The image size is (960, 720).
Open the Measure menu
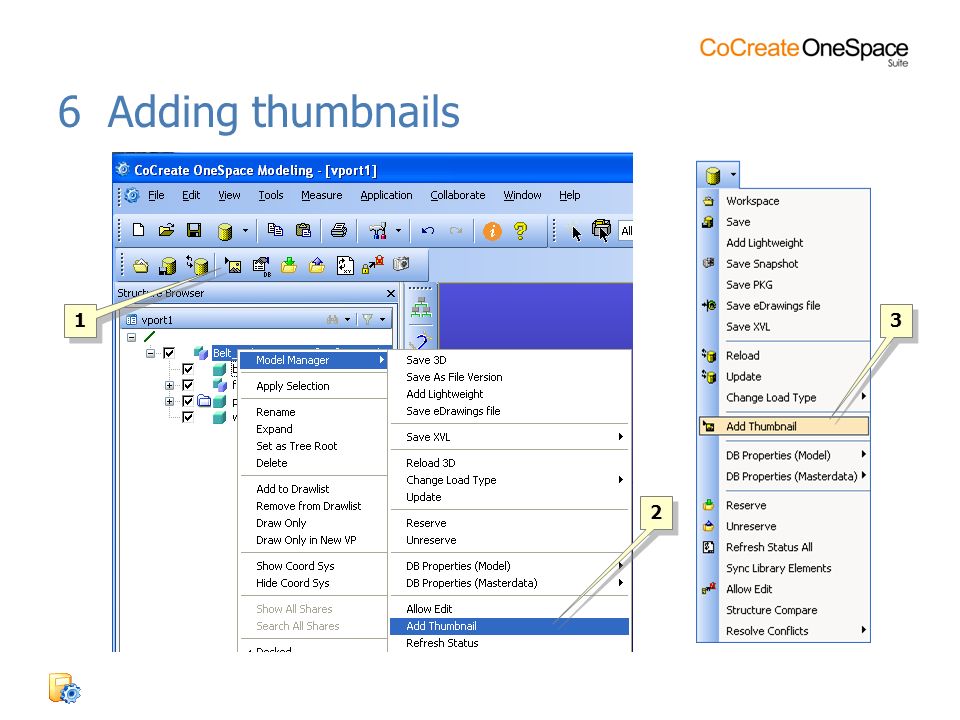[321, 195]
